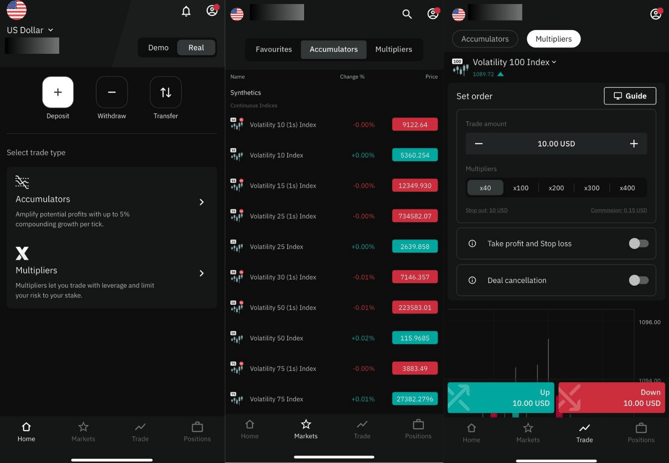
Task: Go to Positions in Markets screen navbar
Action: 418,429
